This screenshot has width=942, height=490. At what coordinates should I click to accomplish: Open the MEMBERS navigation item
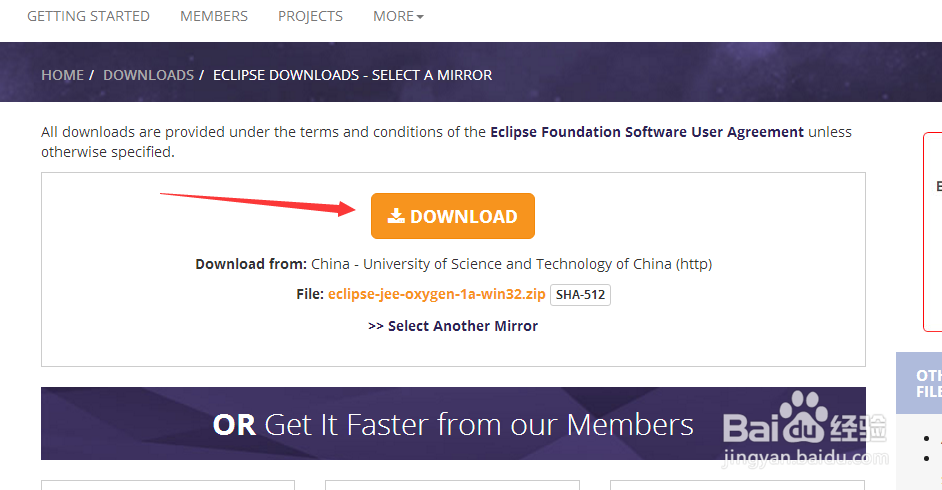point(214,16)
